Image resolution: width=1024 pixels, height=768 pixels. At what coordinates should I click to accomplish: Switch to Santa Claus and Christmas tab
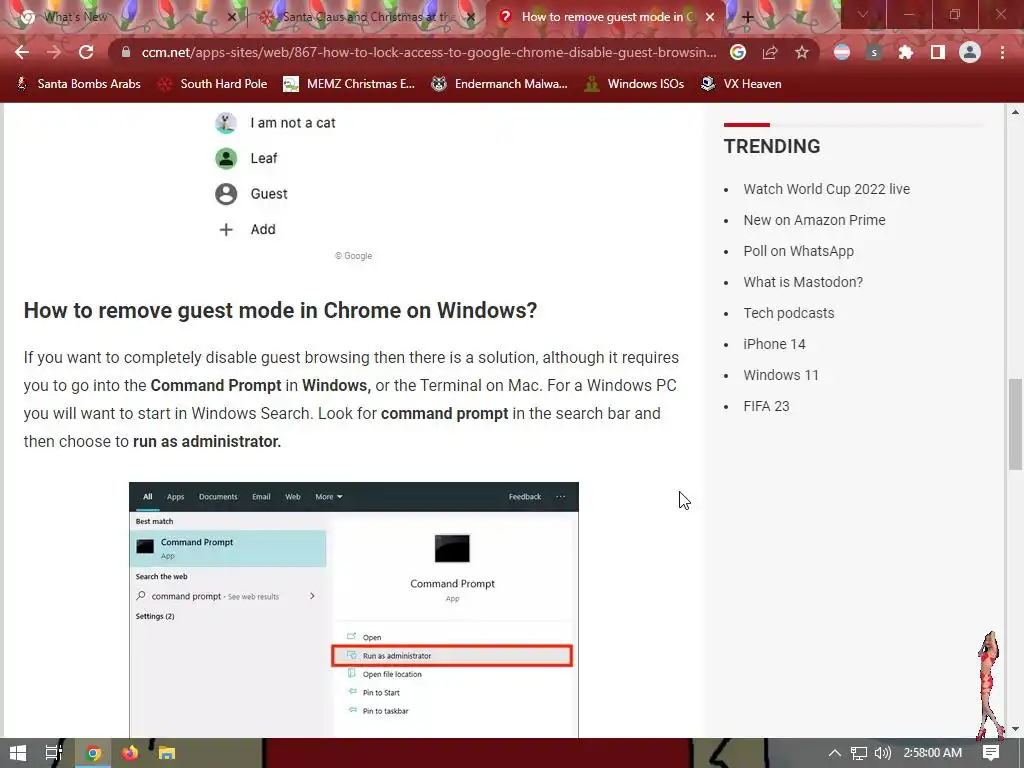point(369,17)
